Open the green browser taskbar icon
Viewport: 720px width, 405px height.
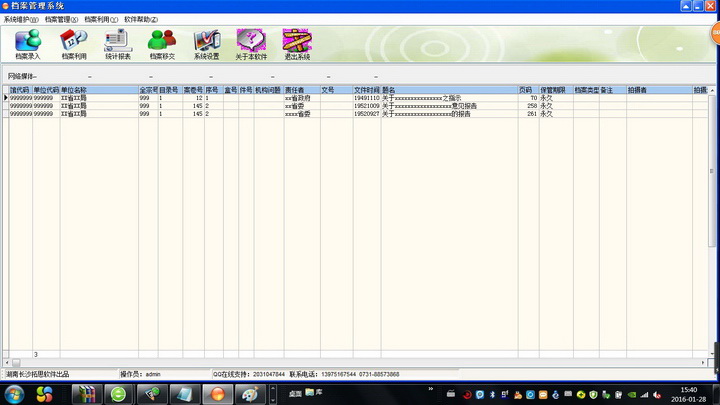click(118, 394)
